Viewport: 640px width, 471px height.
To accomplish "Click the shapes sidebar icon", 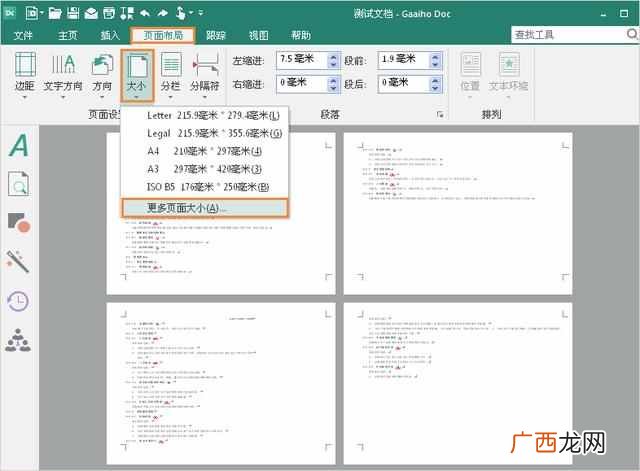I will pos(19,222).
